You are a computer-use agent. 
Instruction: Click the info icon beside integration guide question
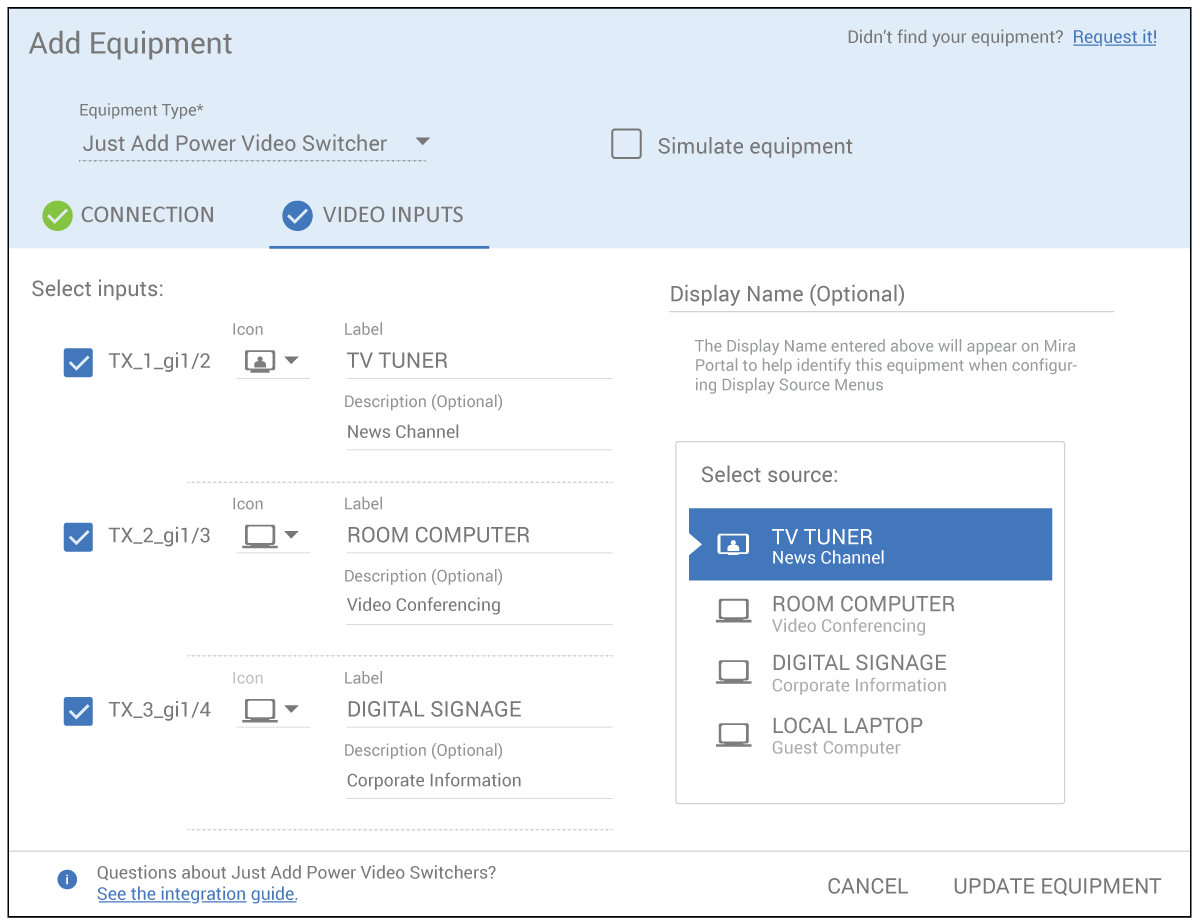[x=67, y=880]
